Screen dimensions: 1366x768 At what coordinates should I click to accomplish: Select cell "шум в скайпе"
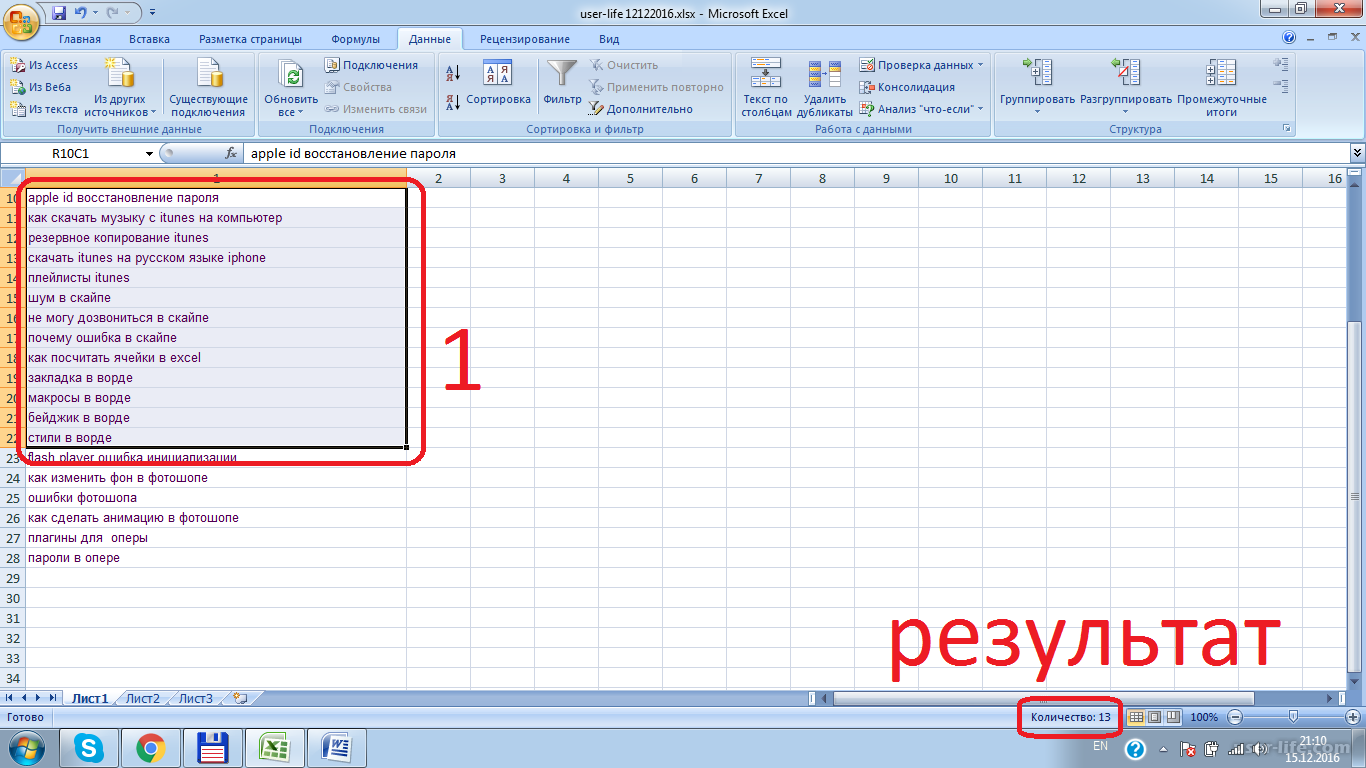216,298
